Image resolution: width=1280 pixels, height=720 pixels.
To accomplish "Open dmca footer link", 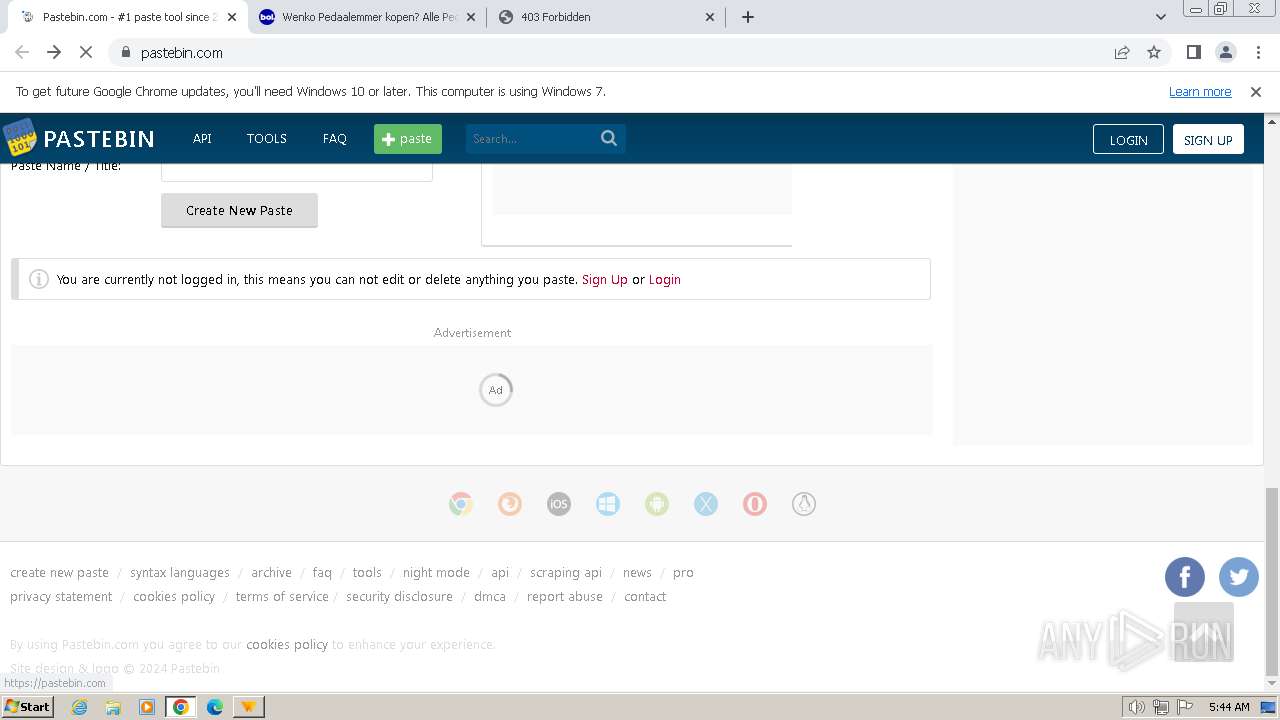I will point(490,596).
